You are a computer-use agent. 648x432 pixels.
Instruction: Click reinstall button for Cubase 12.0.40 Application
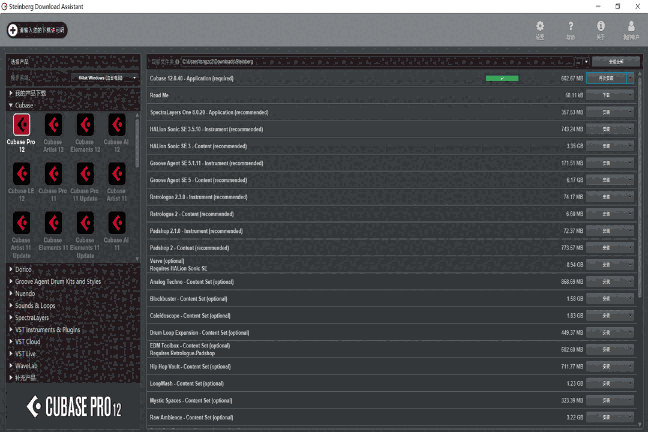tap(606, 78)
